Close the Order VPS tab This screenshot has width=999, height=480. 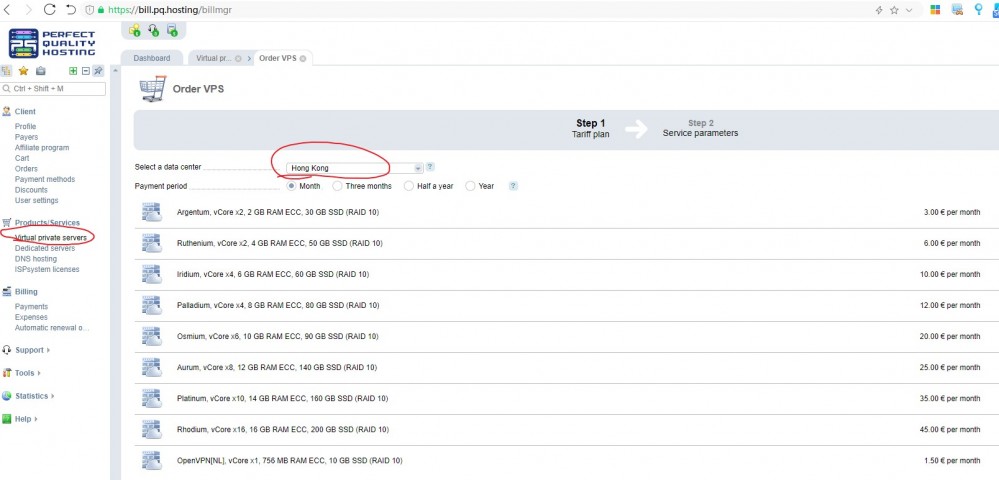(303, 58)
